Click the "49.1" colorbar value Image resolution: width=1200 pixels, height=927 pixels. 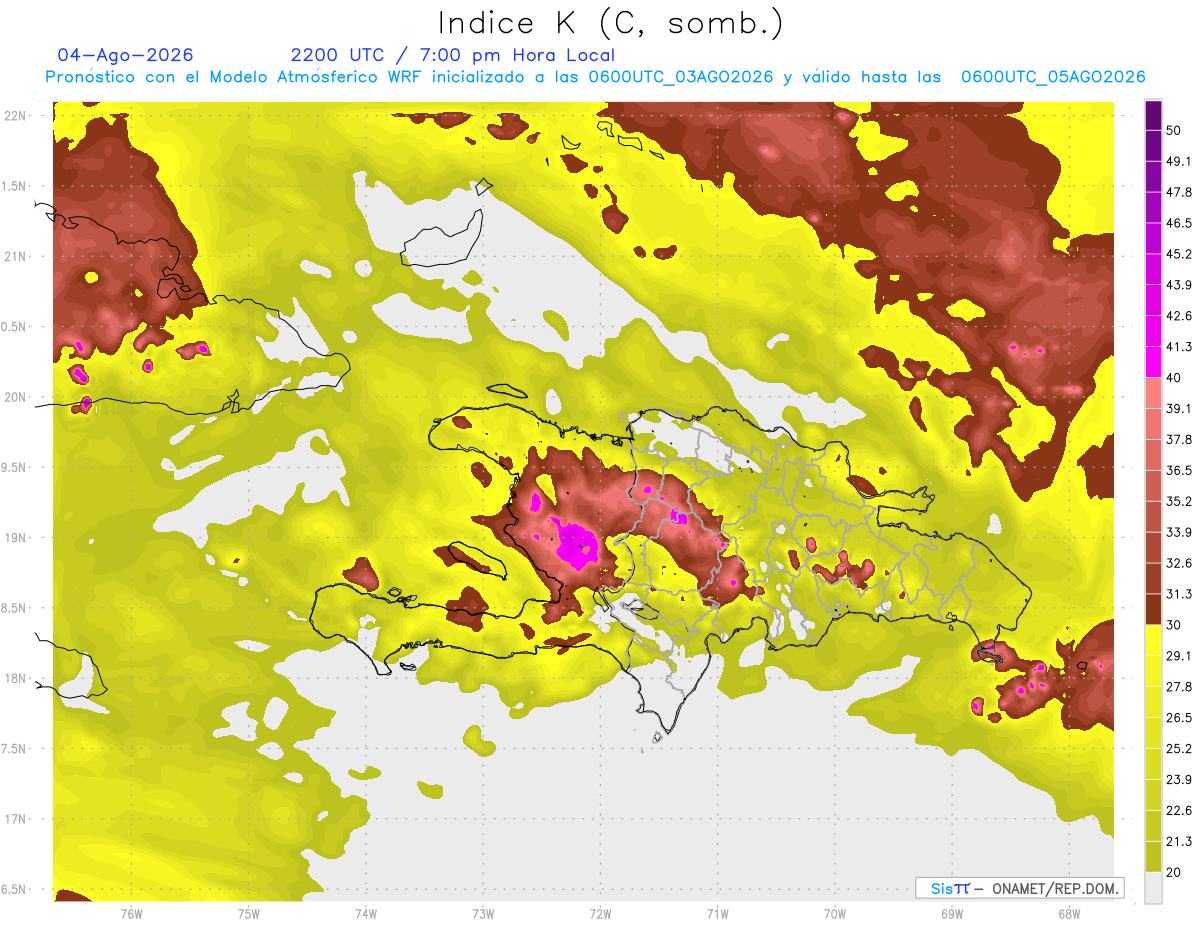(1179, 161)
